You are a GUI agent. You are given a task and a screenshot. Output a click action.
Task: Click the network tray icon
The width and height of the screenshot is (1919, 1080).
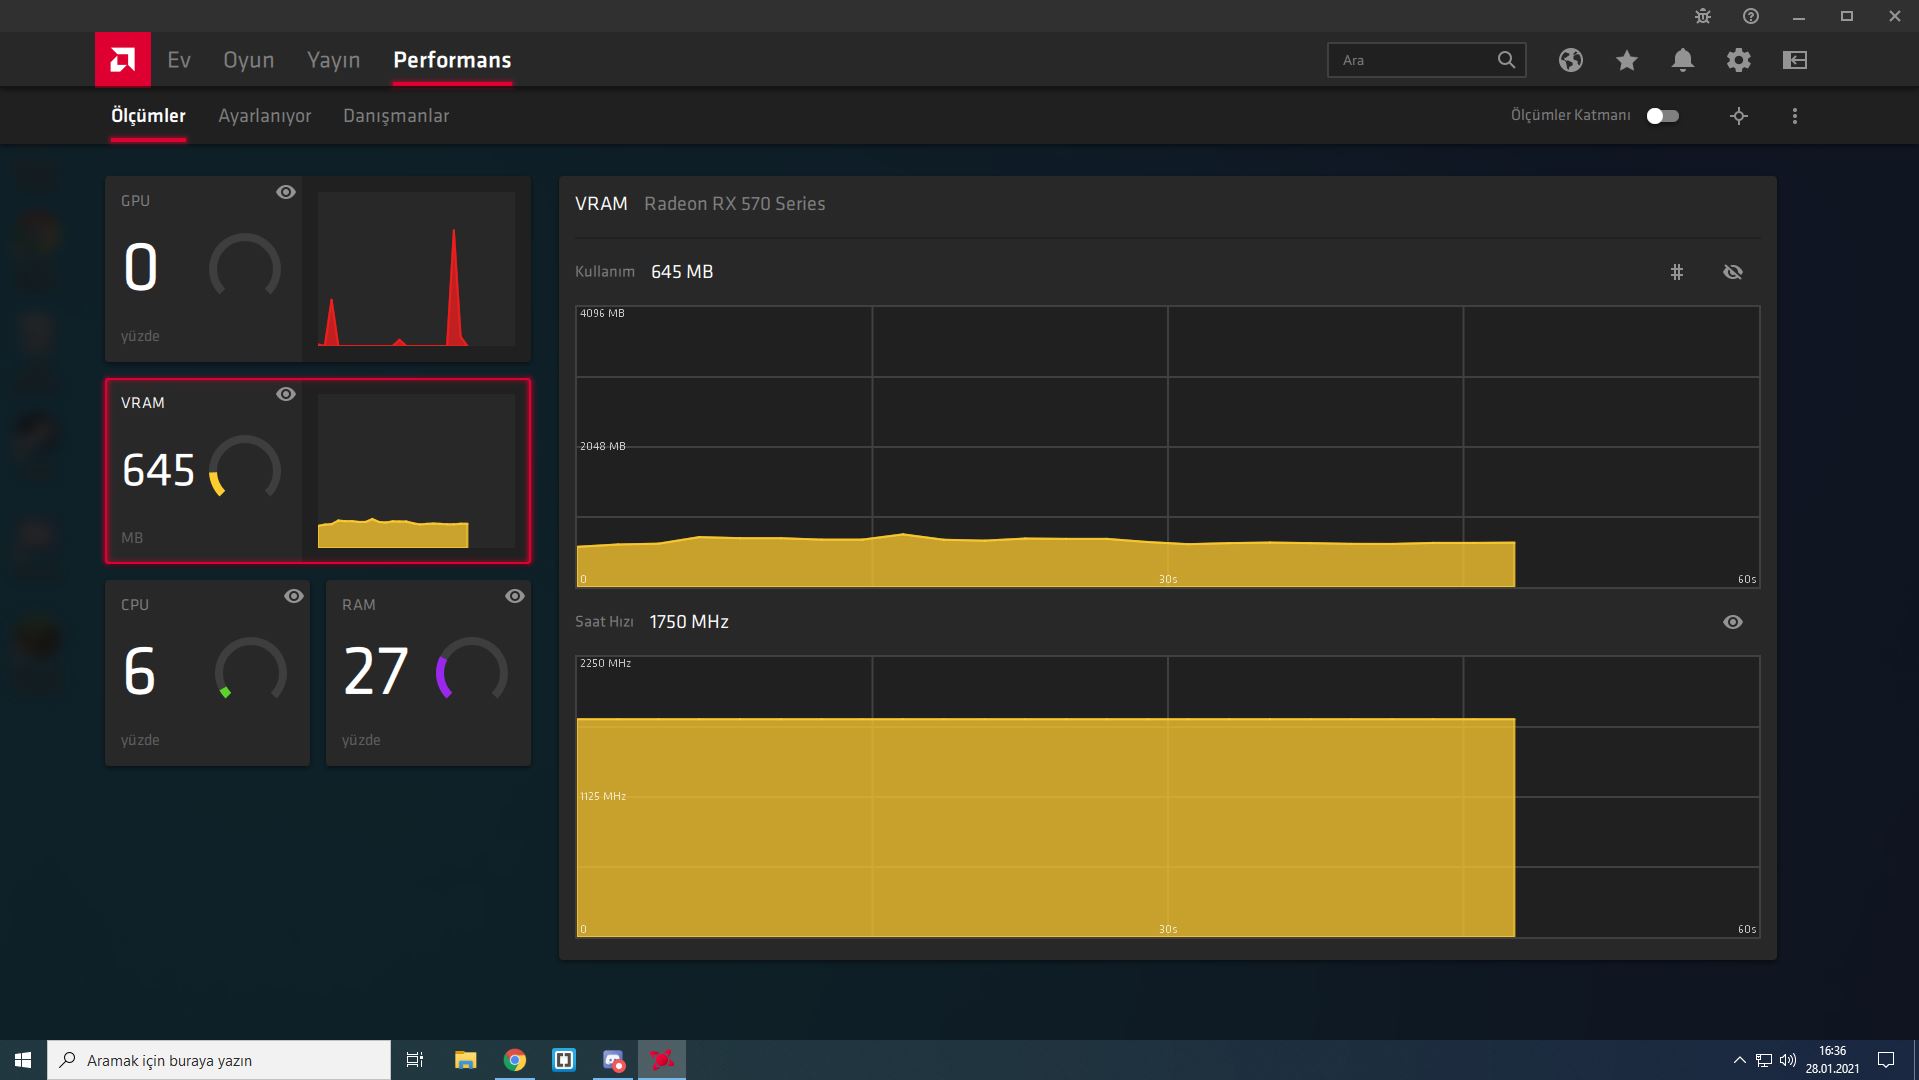1764,1060
